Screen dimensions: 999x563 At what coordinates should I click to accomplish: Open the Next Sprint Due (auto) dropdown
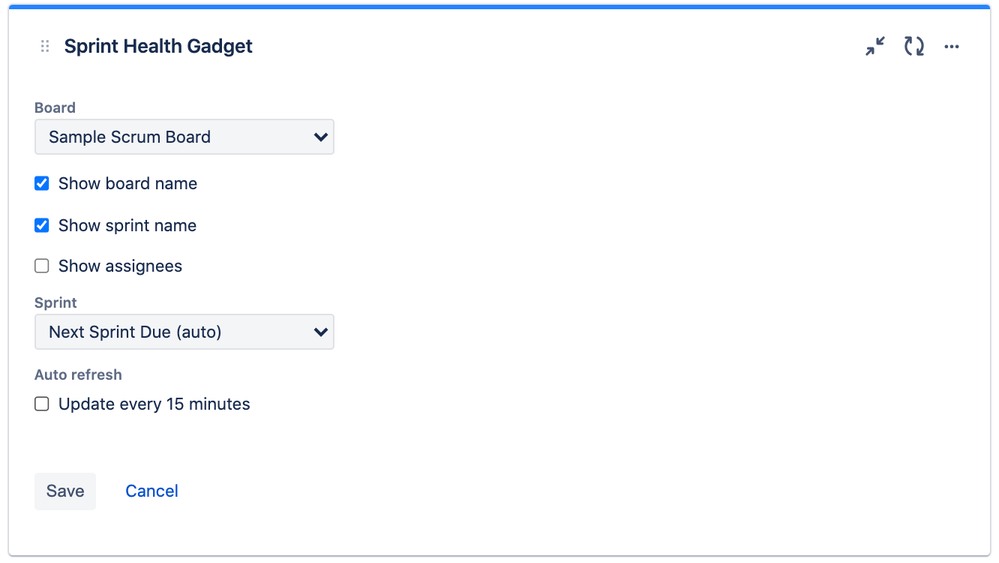[184, 332]
